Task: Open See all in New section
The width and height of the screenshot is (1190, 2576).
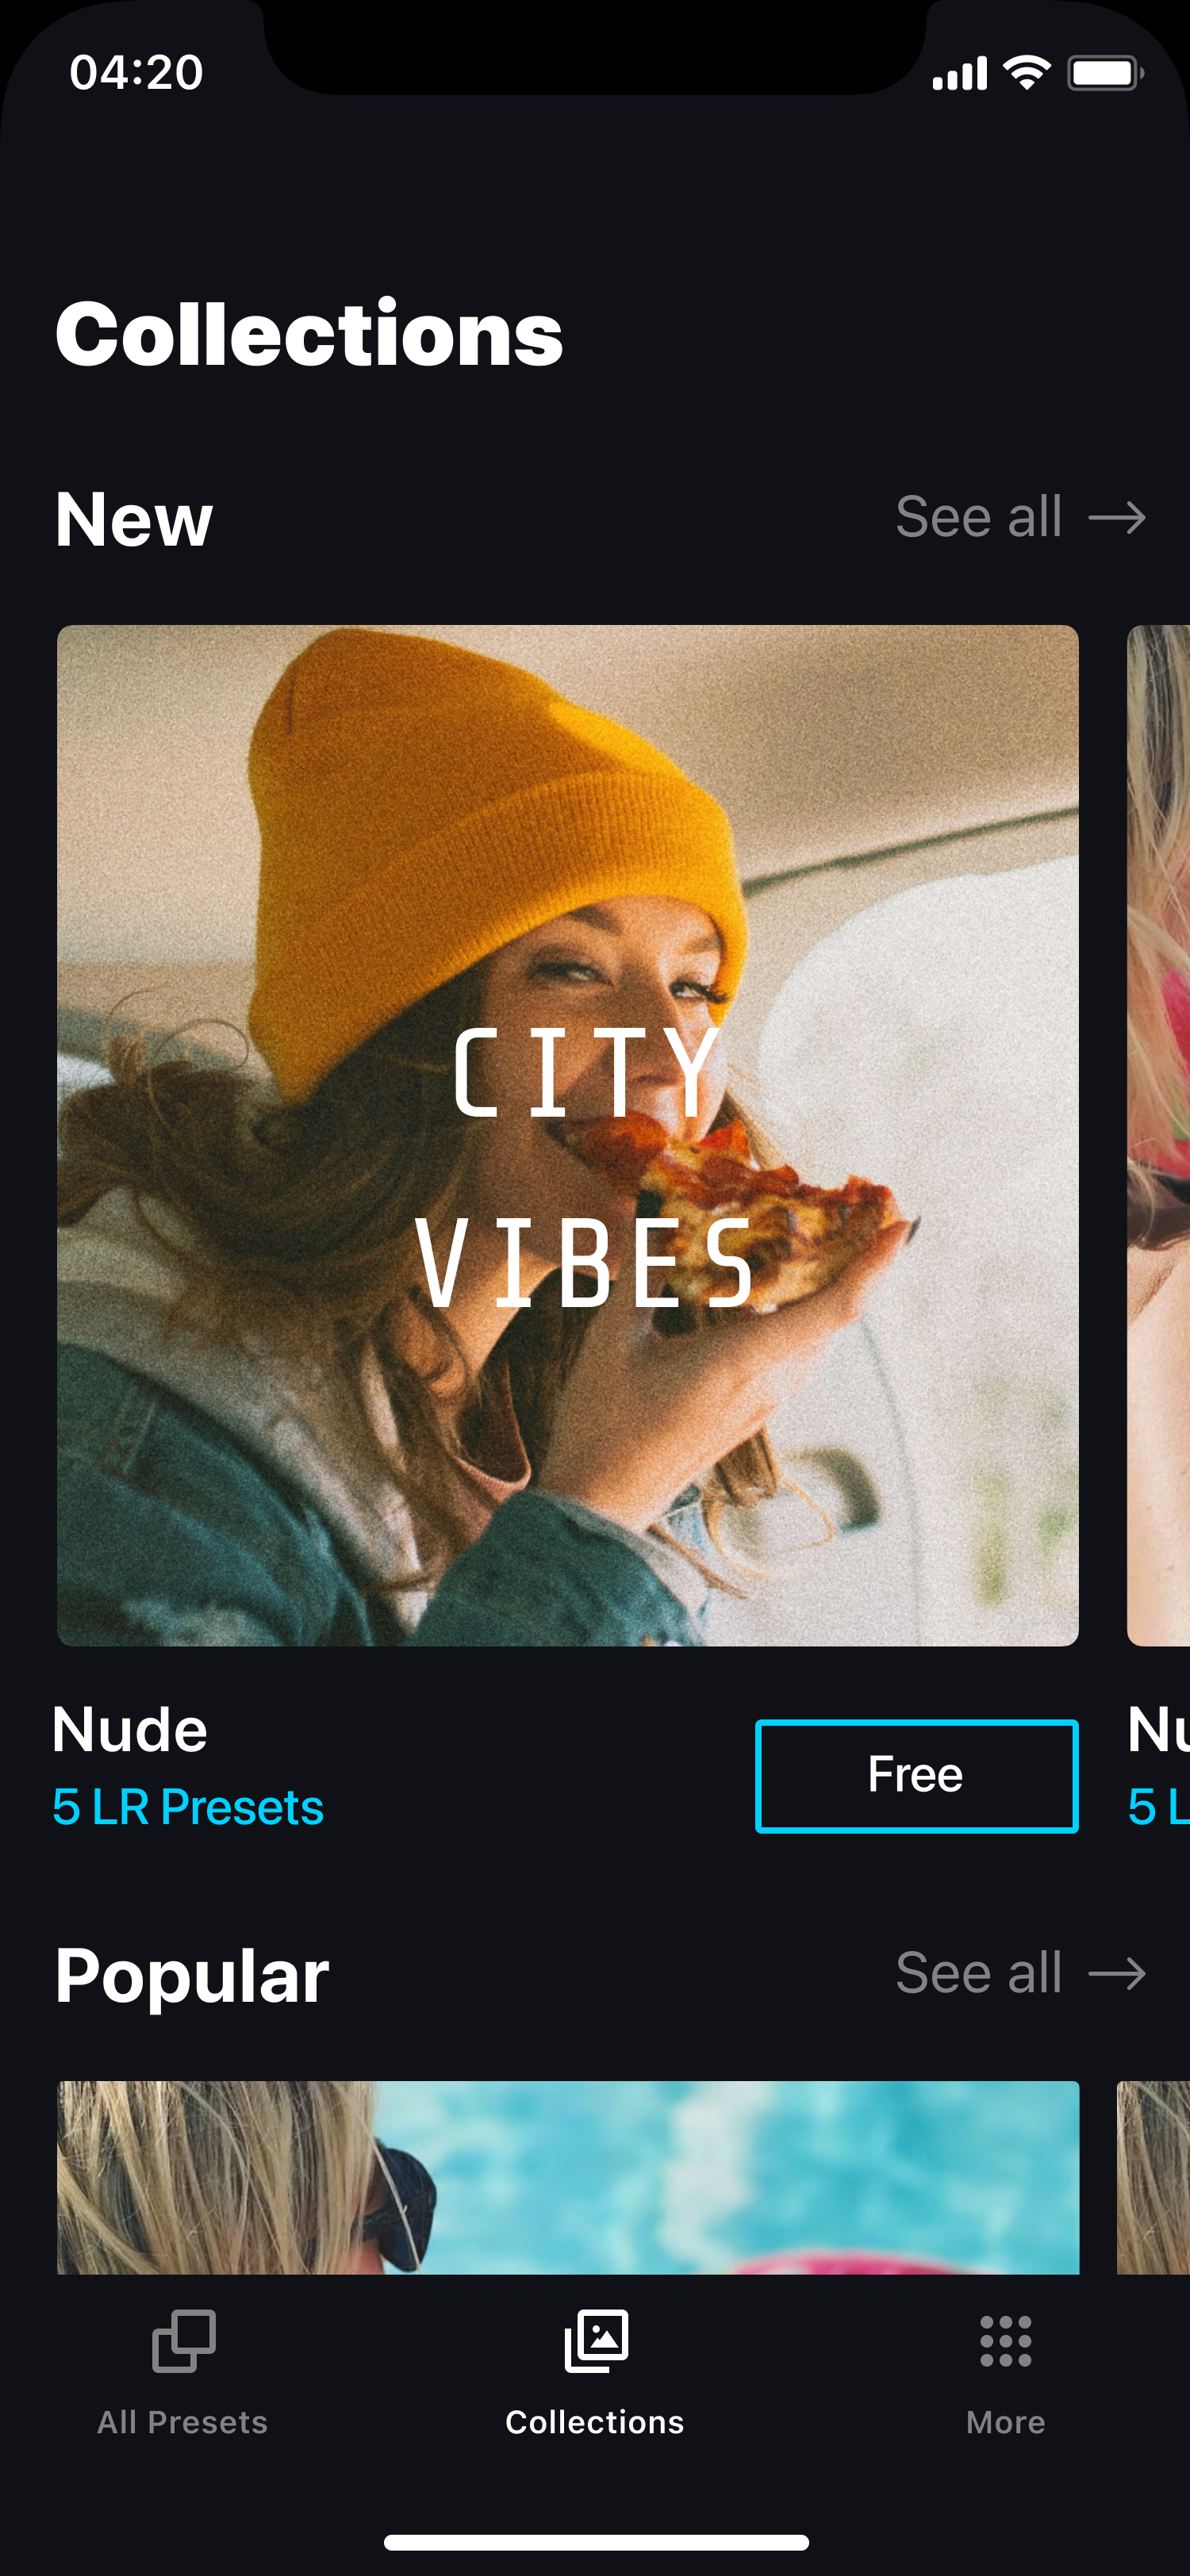Action: 978,517
